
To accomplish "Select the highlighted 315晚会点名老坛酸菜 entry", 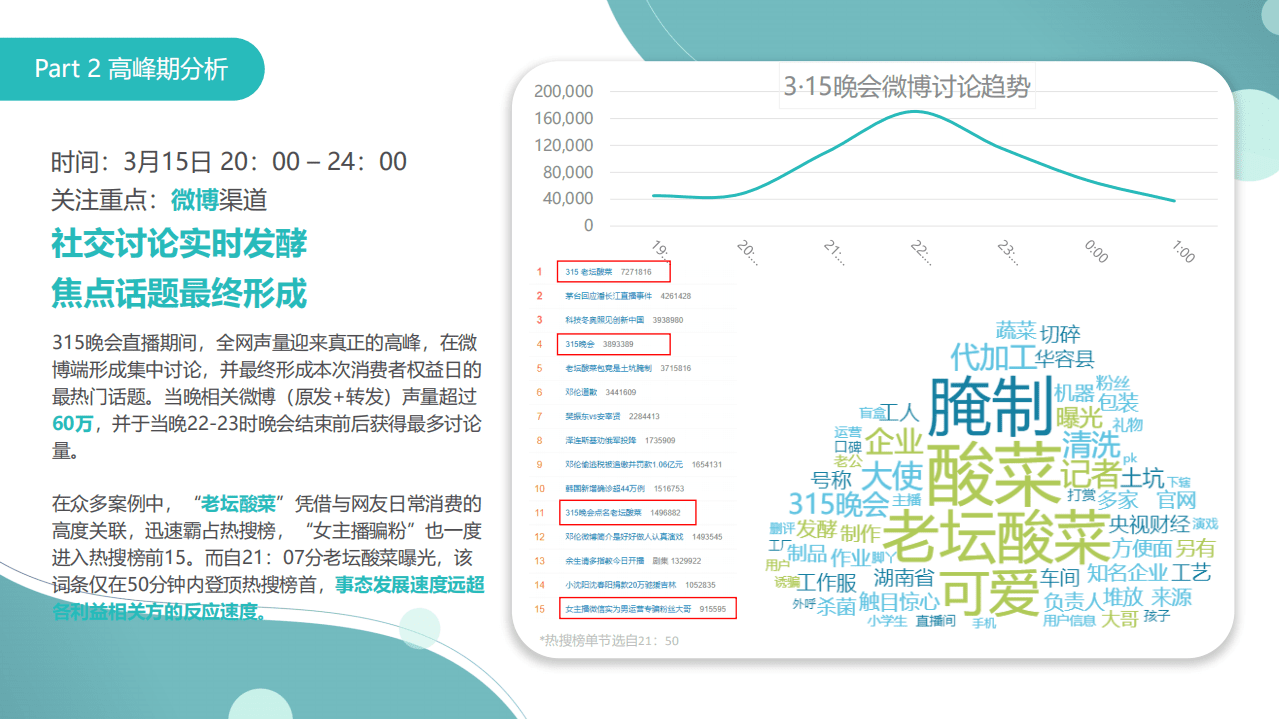I will 626,512.
